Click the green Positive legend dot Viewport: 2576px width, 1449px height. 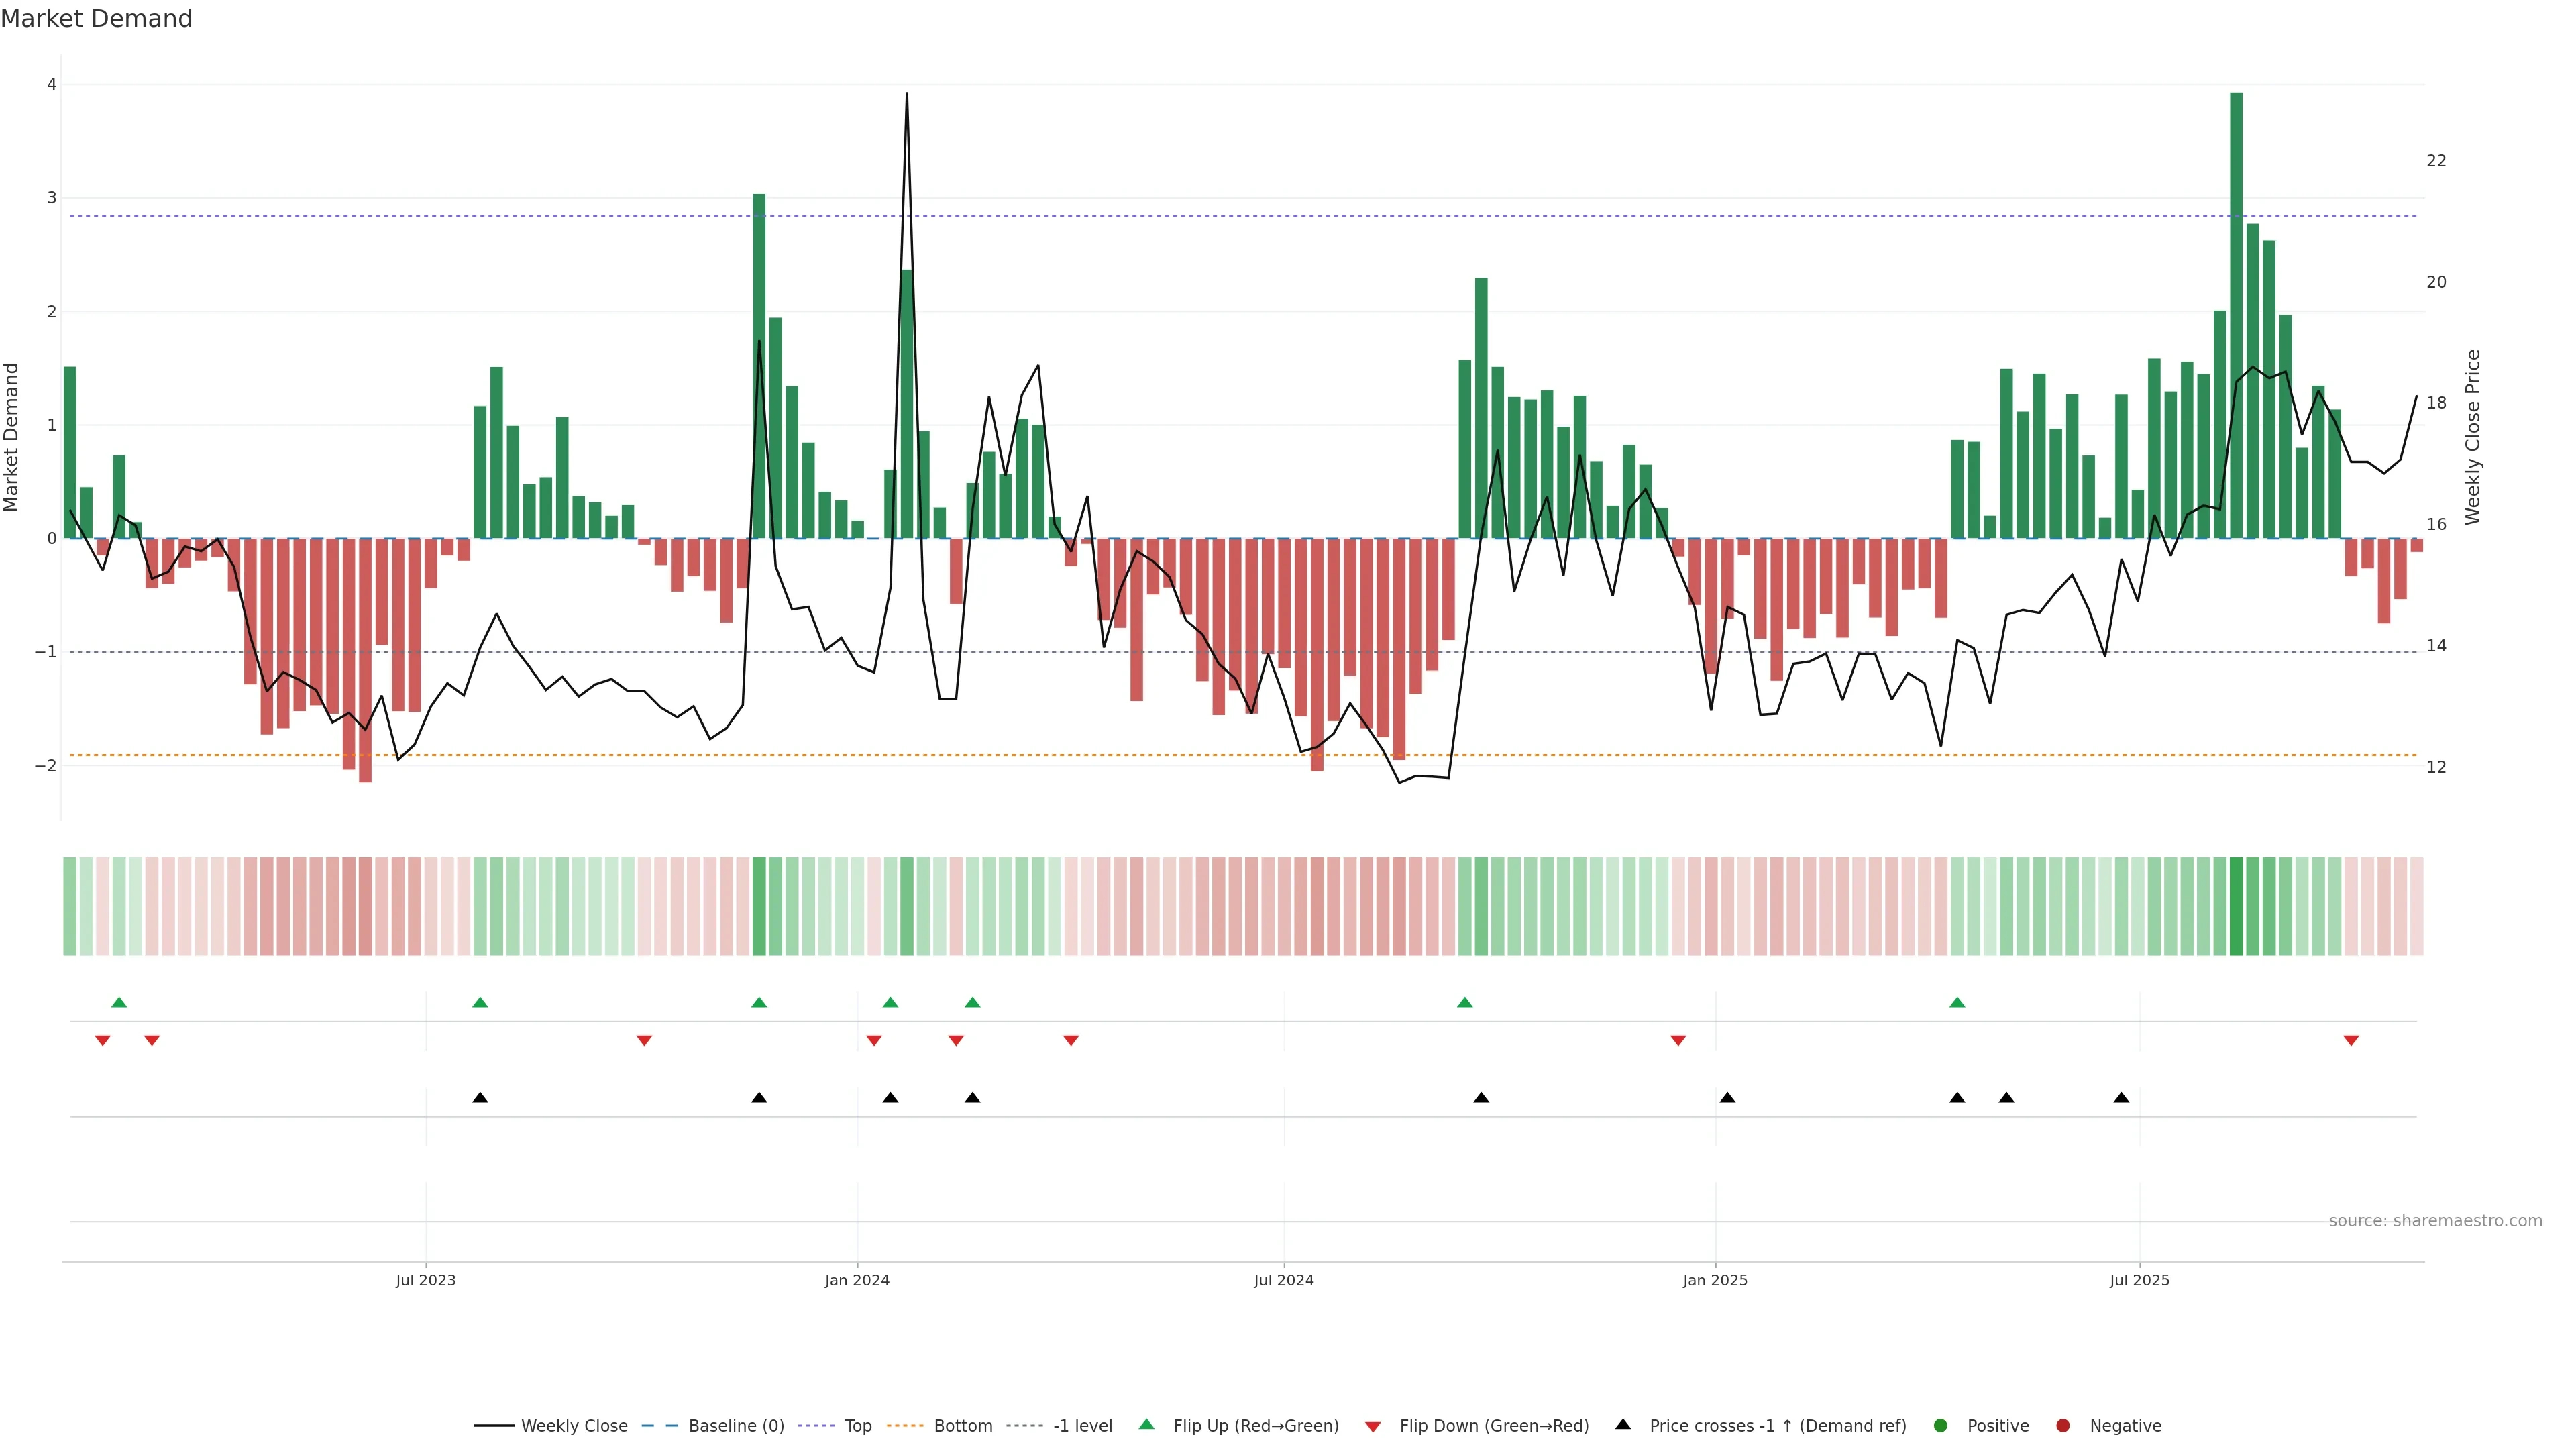(x=1941, y=1425)
